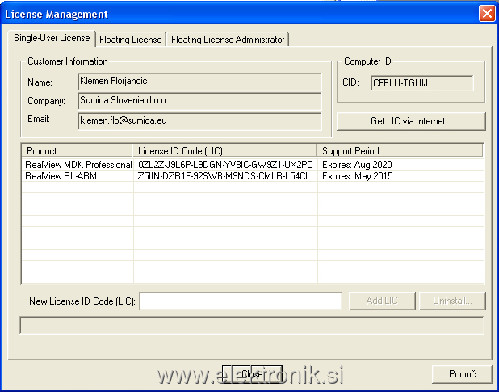Click the Help button at the bottom right

tap(462, 374)
